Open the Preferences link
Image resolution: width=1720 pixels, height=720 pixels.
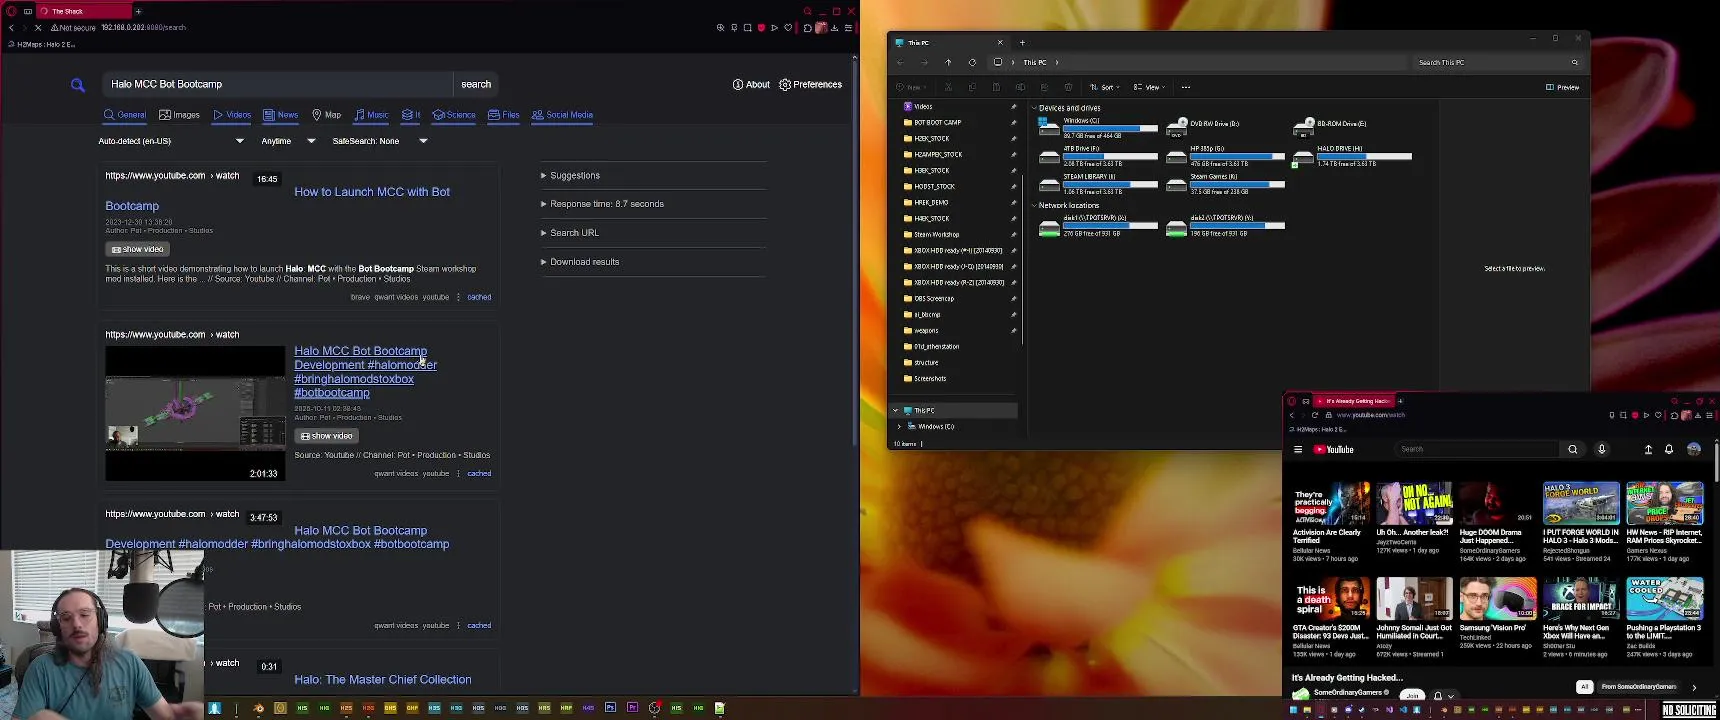[x=810, y=85]
